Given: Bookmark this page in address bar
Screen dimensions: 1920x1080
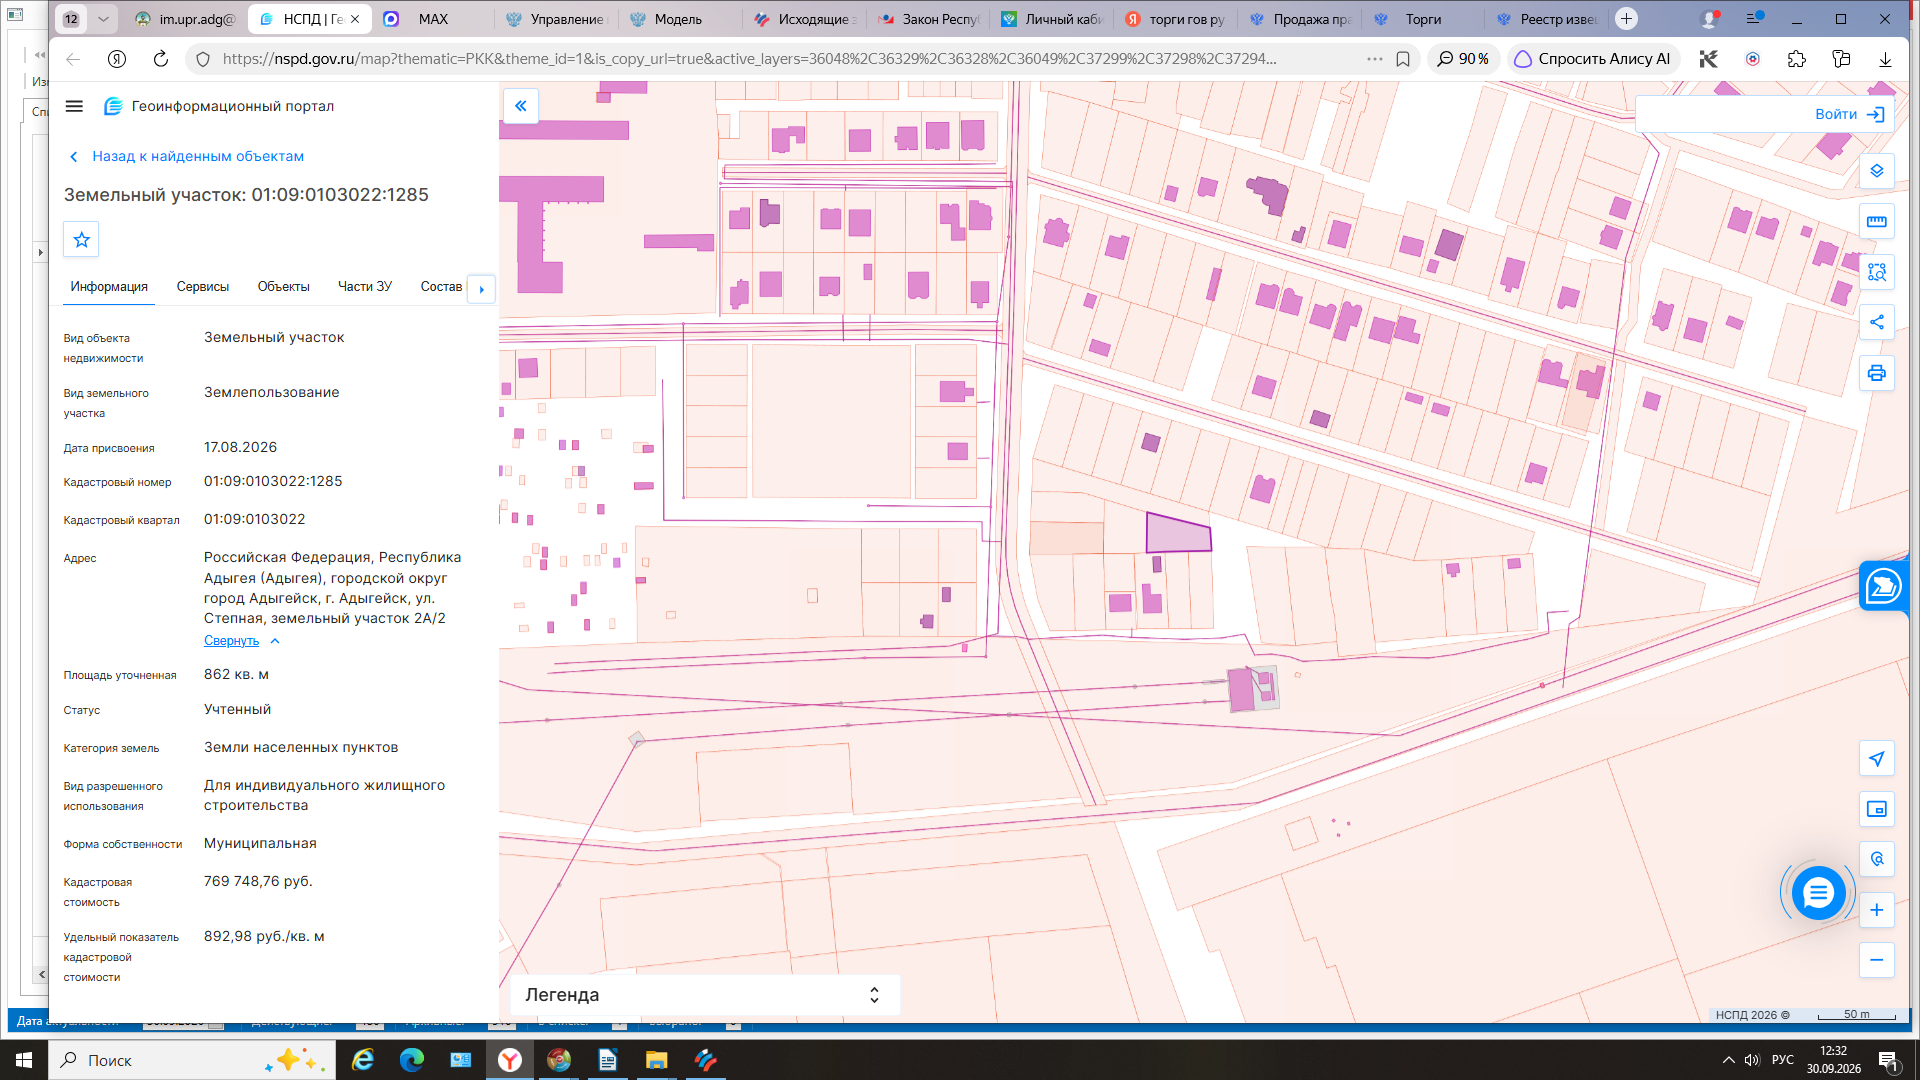Looking at the screenshot, I should click(x=1403, y=59).
